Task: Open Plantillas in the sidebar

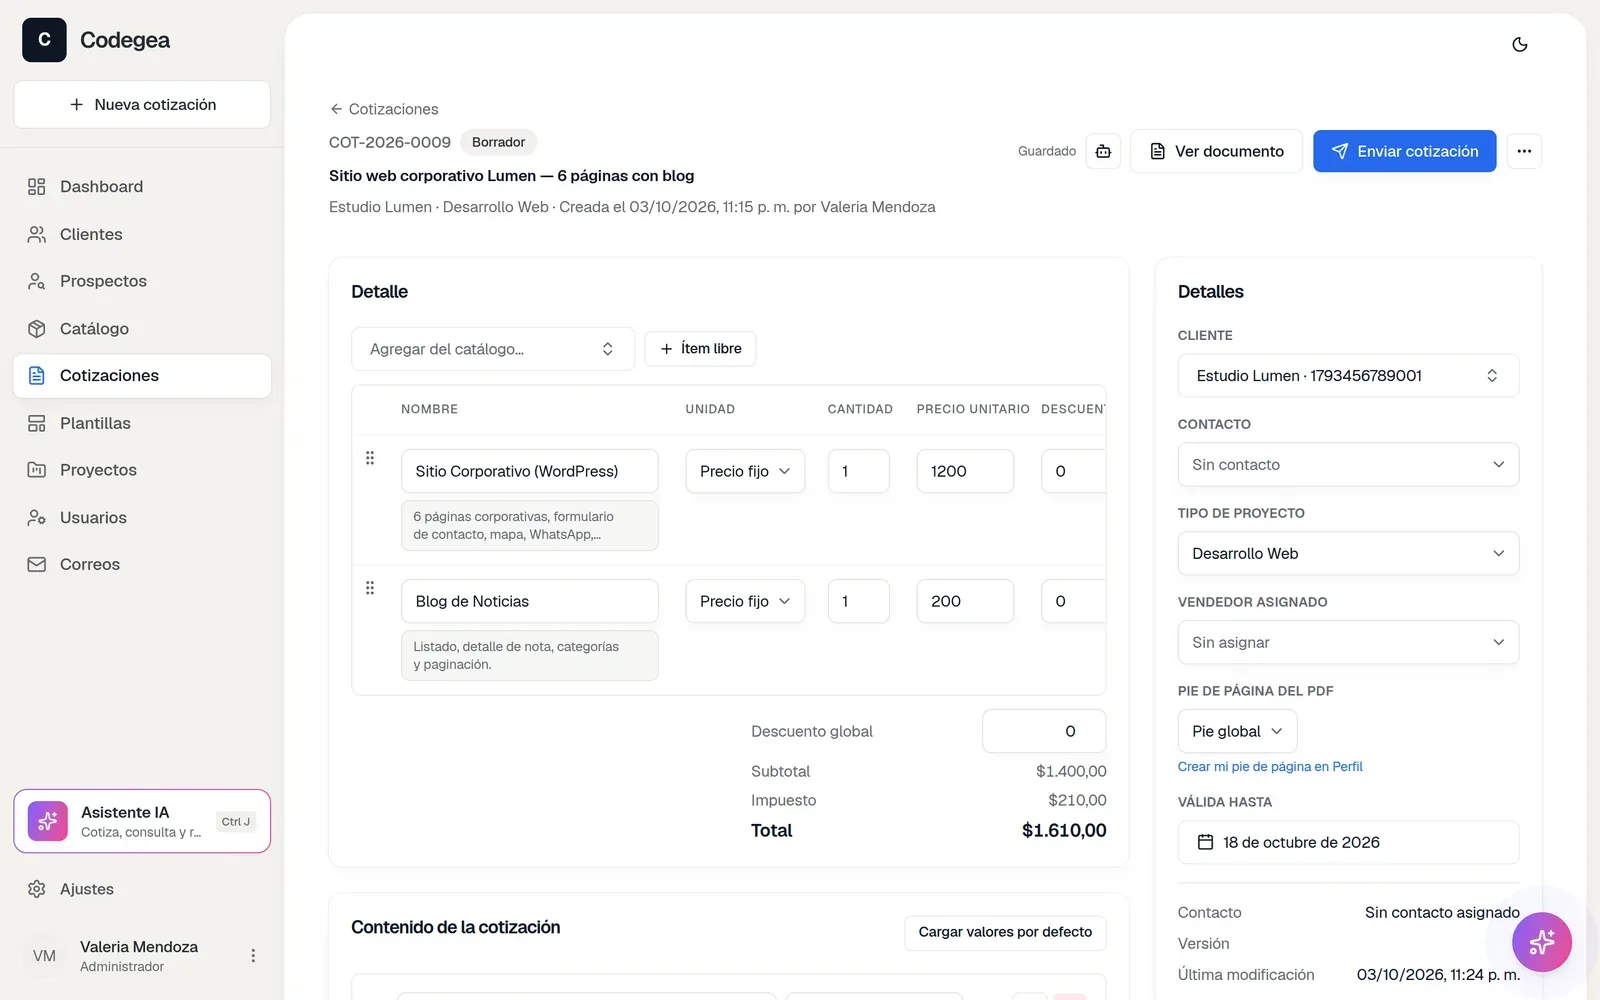Action: (x=142, y=423)
